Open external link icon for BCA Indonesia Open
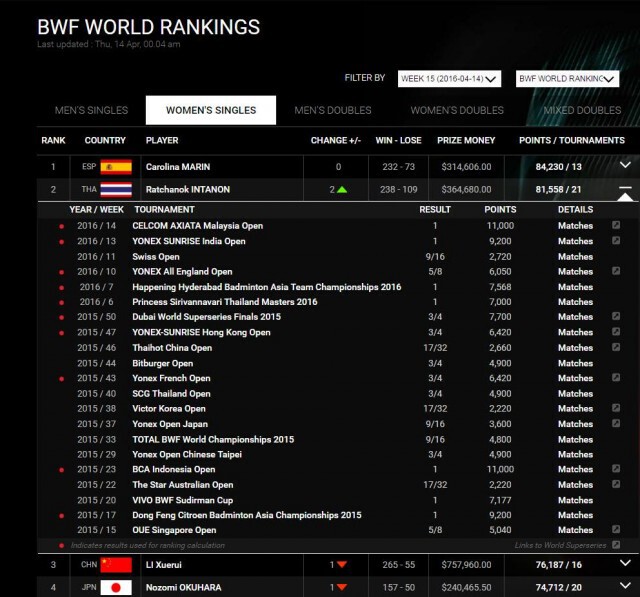The image size is (640, 597). [616, 468]
